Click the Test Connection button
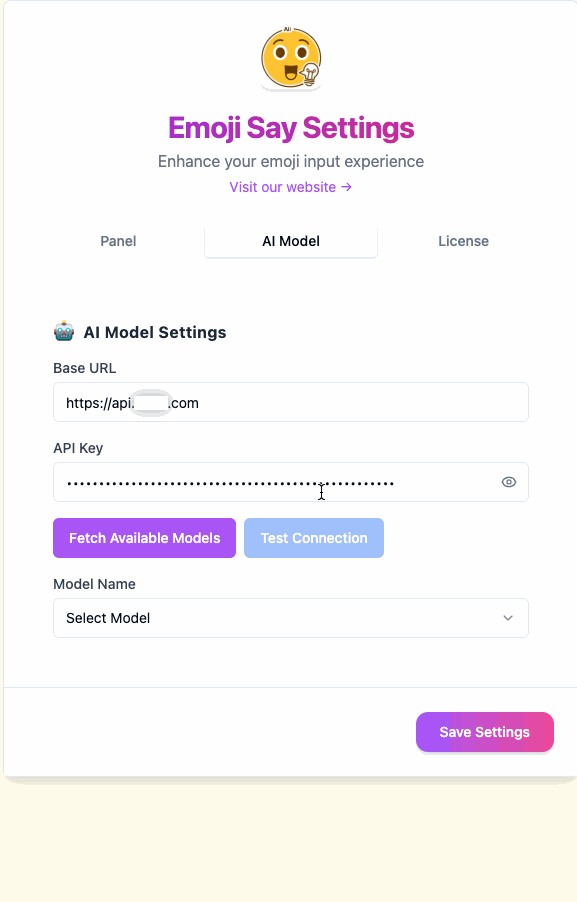 point(314,538)
